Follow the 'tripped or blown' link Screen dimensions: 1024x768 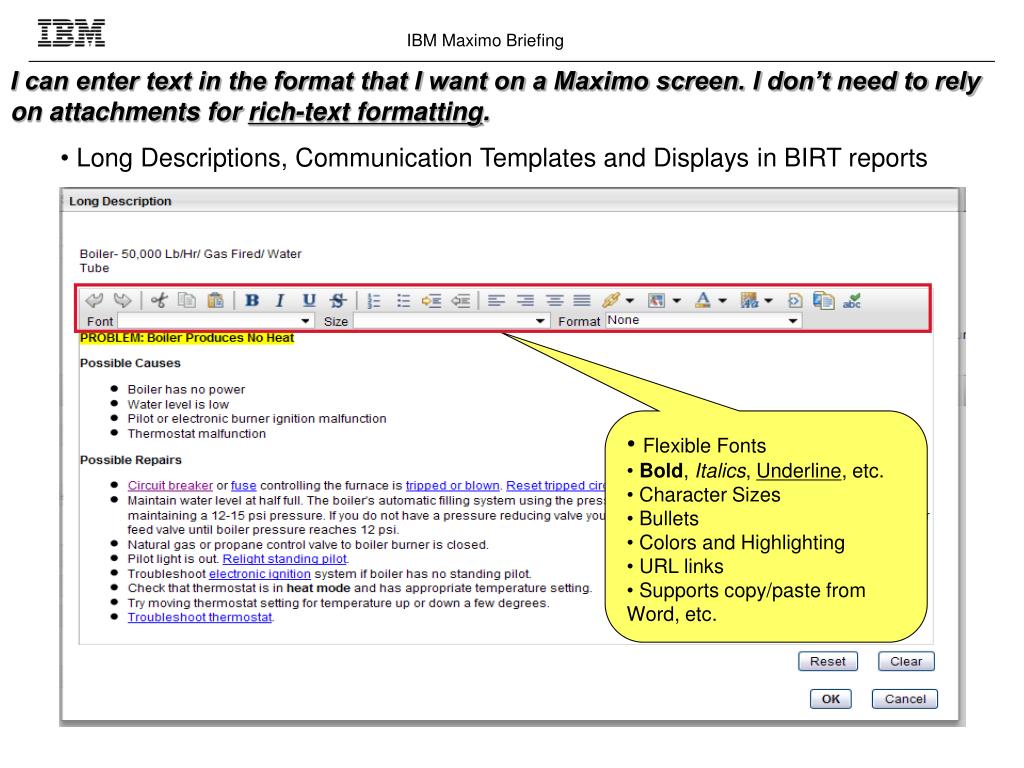click(x=453, y=485)
